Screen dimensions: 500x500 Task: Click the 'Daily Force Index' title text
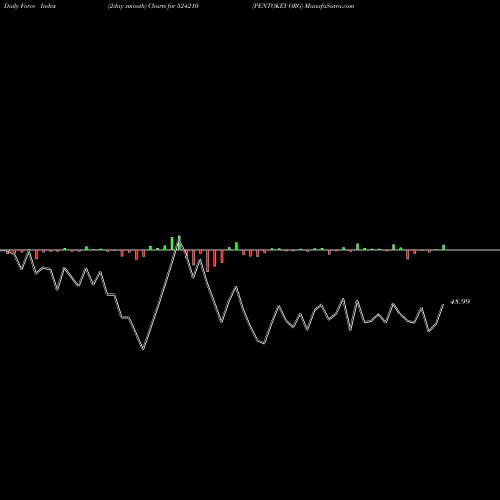30,6
